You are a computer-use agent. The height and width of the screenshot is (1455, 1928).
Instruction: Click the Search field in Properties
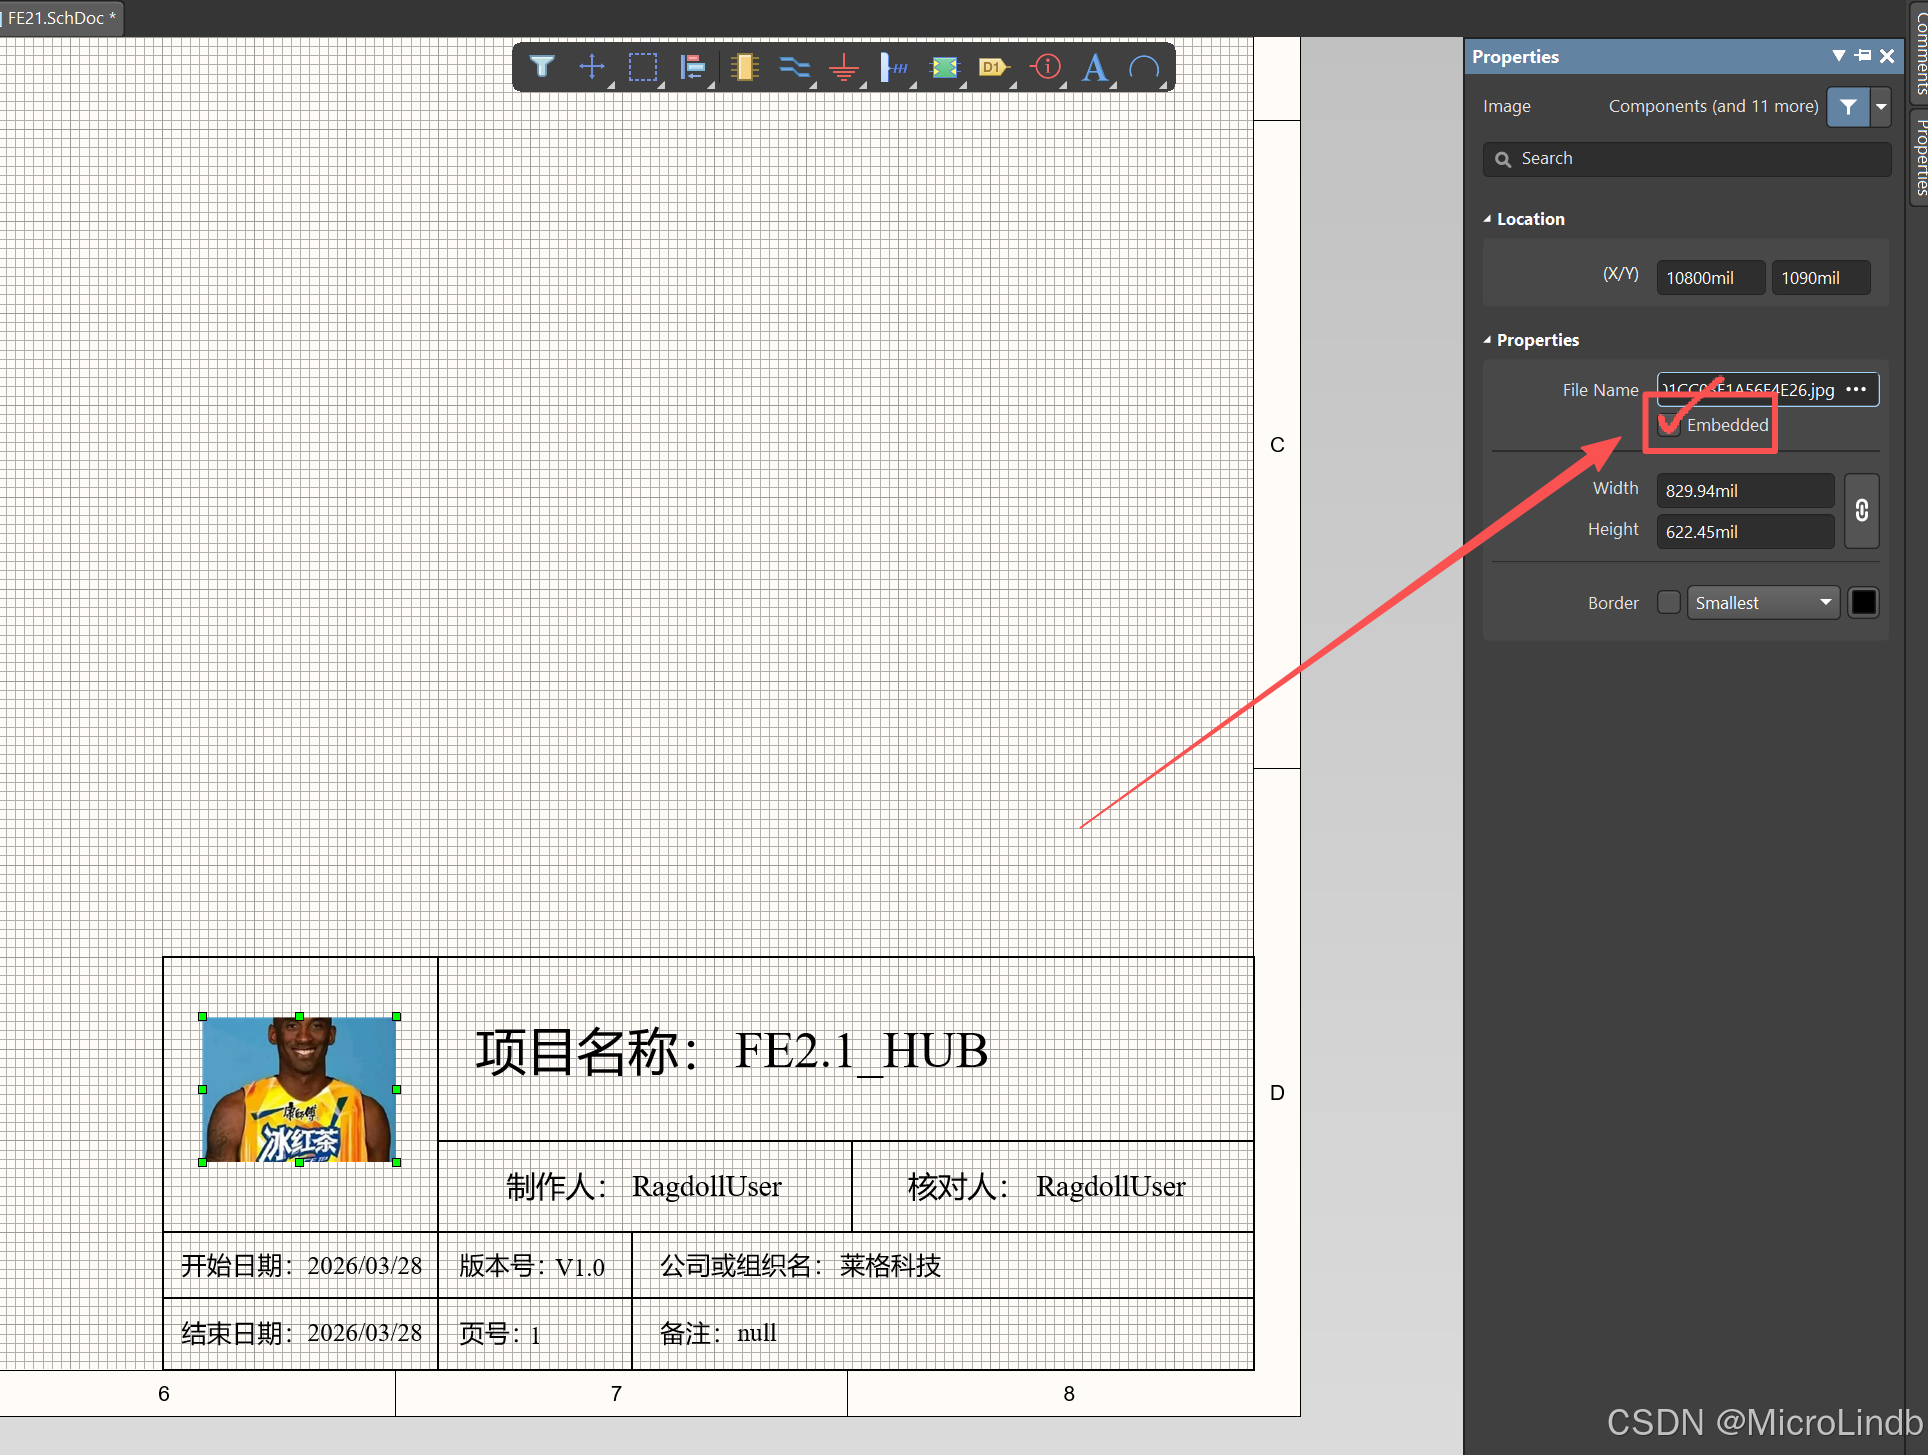click(x=1686, y=159)
